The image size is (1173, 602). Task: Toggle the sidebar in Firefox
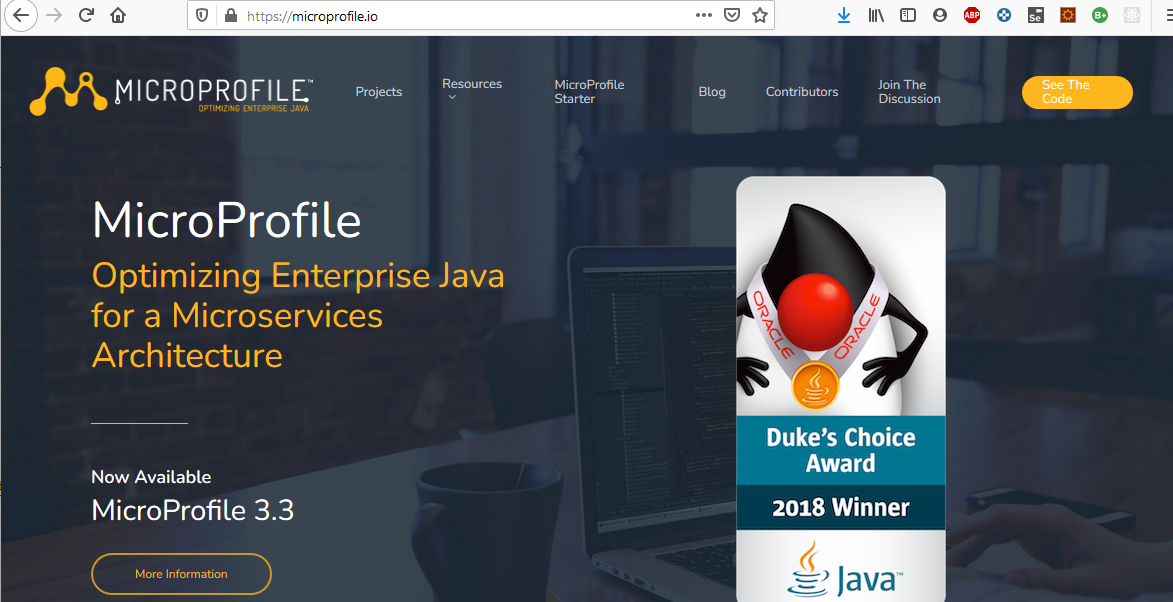point(908,15)
